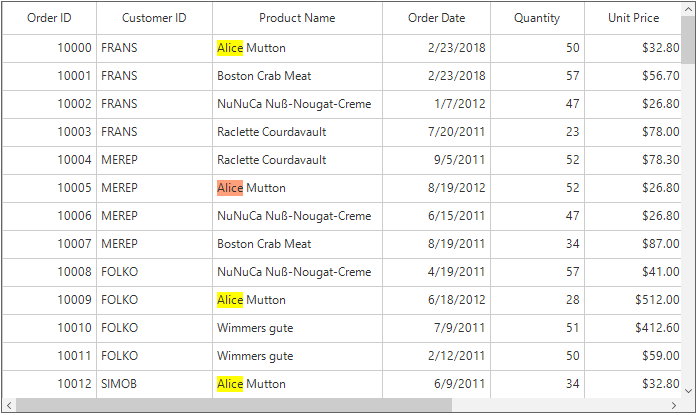Click FOLKO customer cell in order 10008 row
This screenshot has width=697, height=415.
(x=154, y=272)
